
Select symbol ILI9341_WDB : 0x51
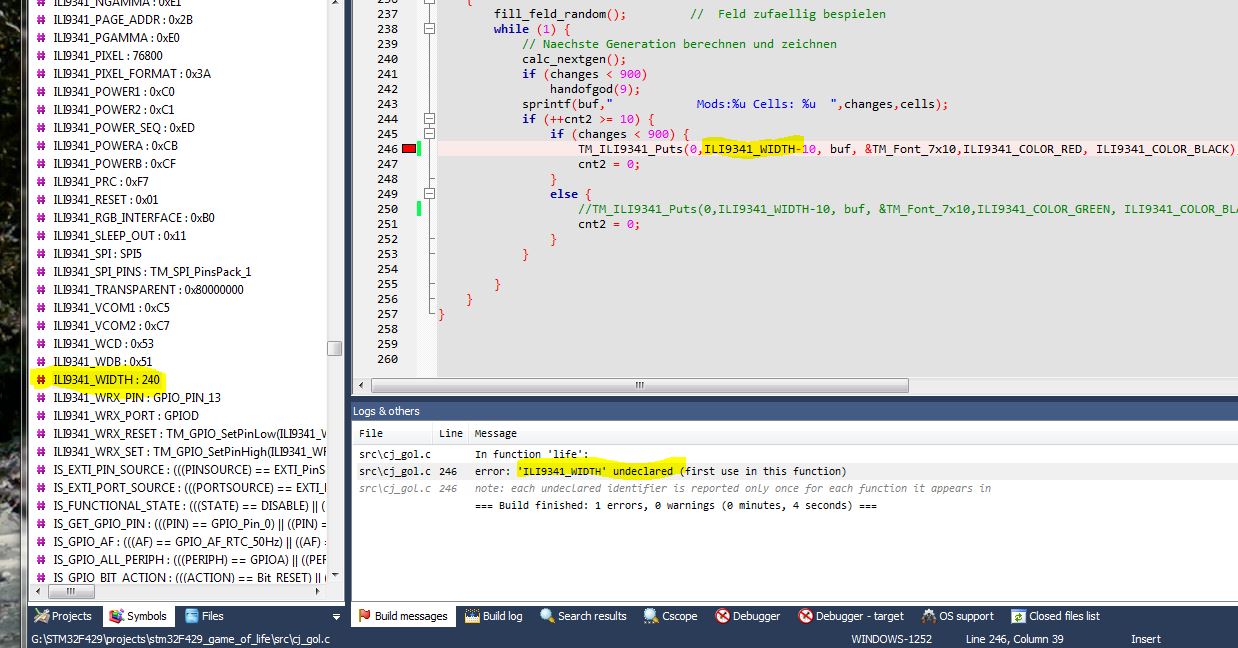coord(105,362)
